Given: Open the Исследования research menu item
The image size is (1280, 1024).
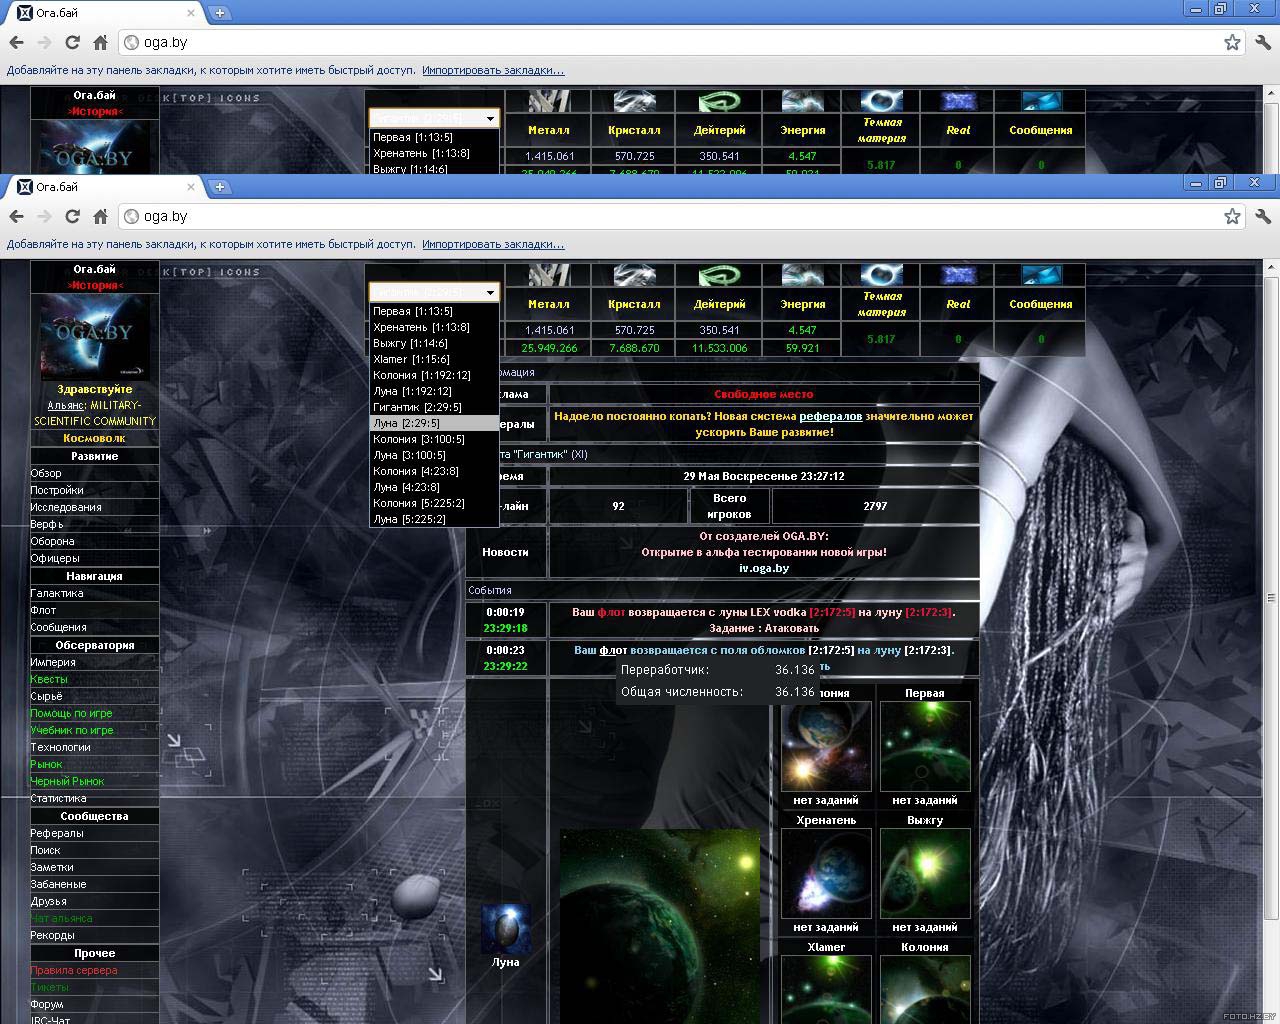Looking at the screenshot, I should pos(66,507).
